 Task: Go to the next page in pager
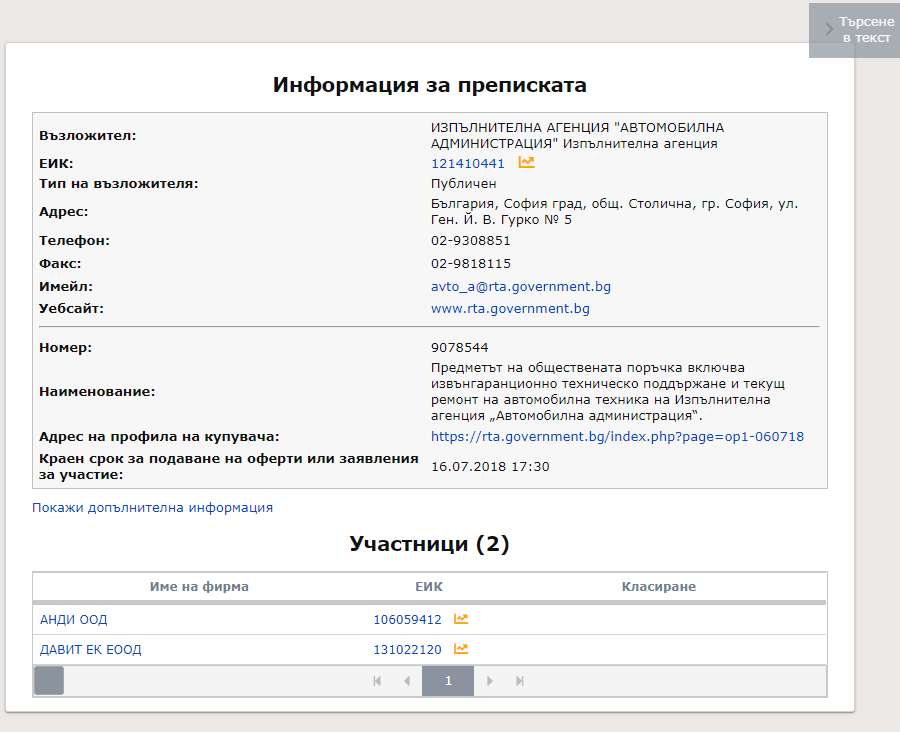490,681
